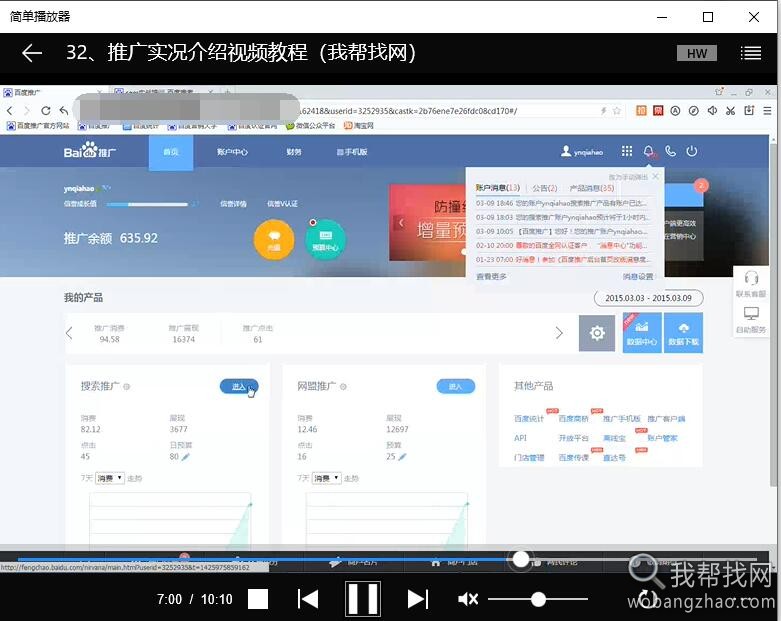781x621 pixels.
Task: Enter 网盟推广 with the 进入 button
Action: click(456, 386)
